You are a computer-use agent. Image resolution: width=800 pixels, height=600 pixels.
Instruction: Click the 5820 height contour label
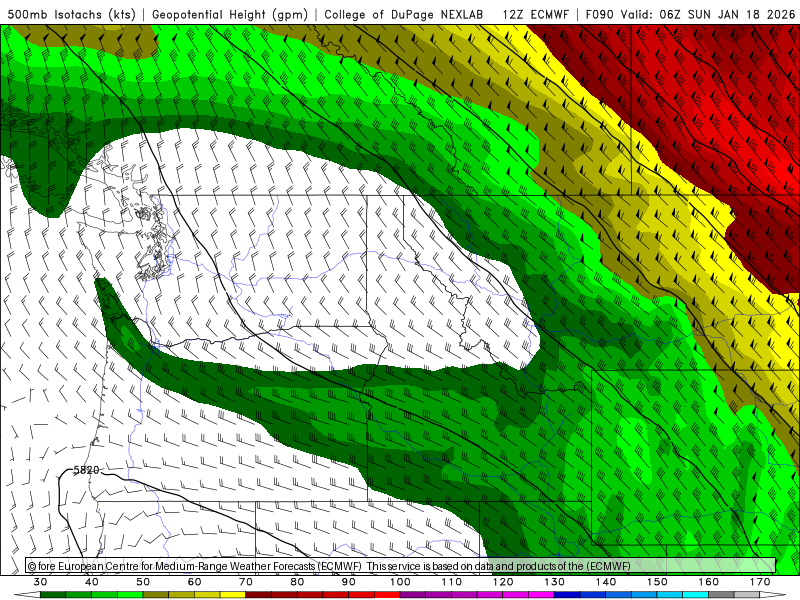click(86, 470)
